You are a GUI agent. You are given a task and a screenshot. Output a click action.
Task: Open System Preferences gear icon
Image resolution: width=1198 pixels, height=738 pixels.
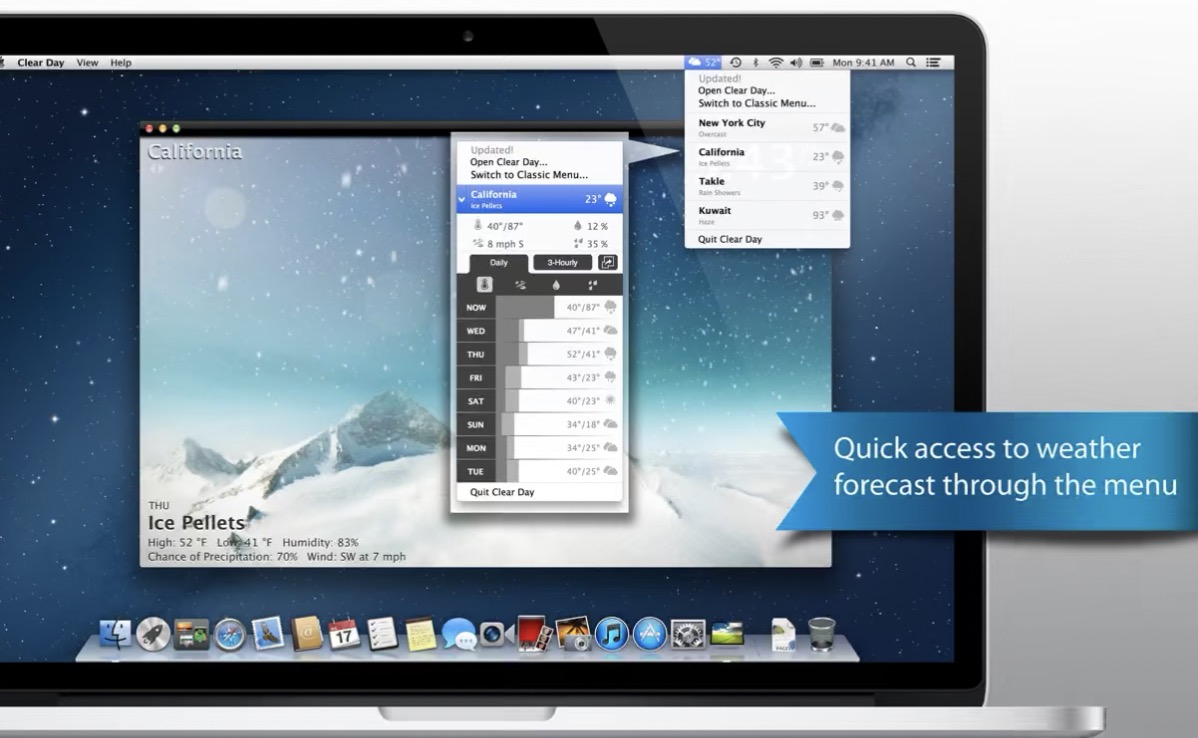tap(688, 635)
